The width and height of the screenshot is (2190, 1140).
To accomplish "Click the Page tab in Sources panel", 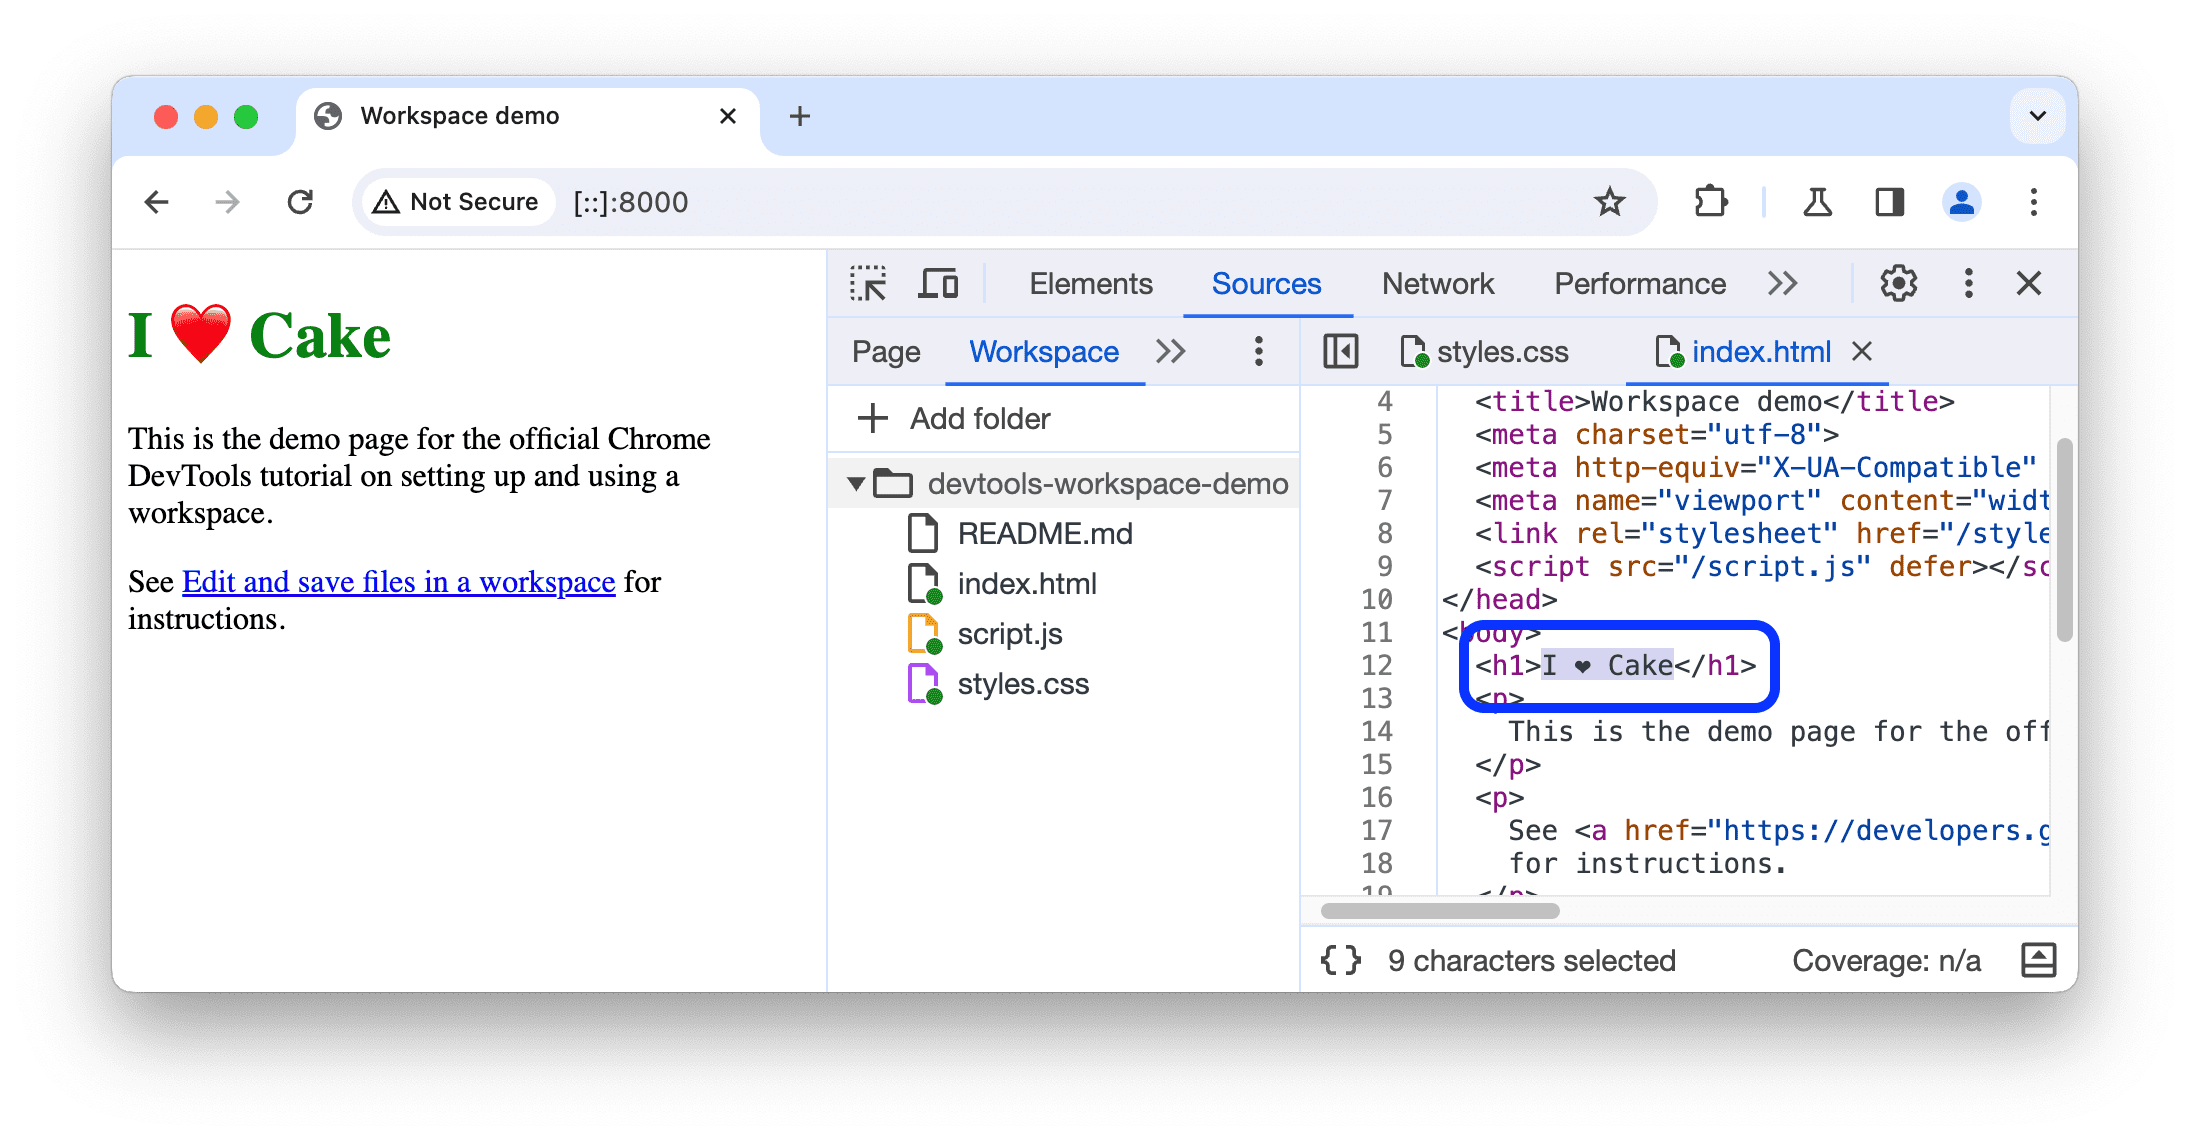I will 885,353.
